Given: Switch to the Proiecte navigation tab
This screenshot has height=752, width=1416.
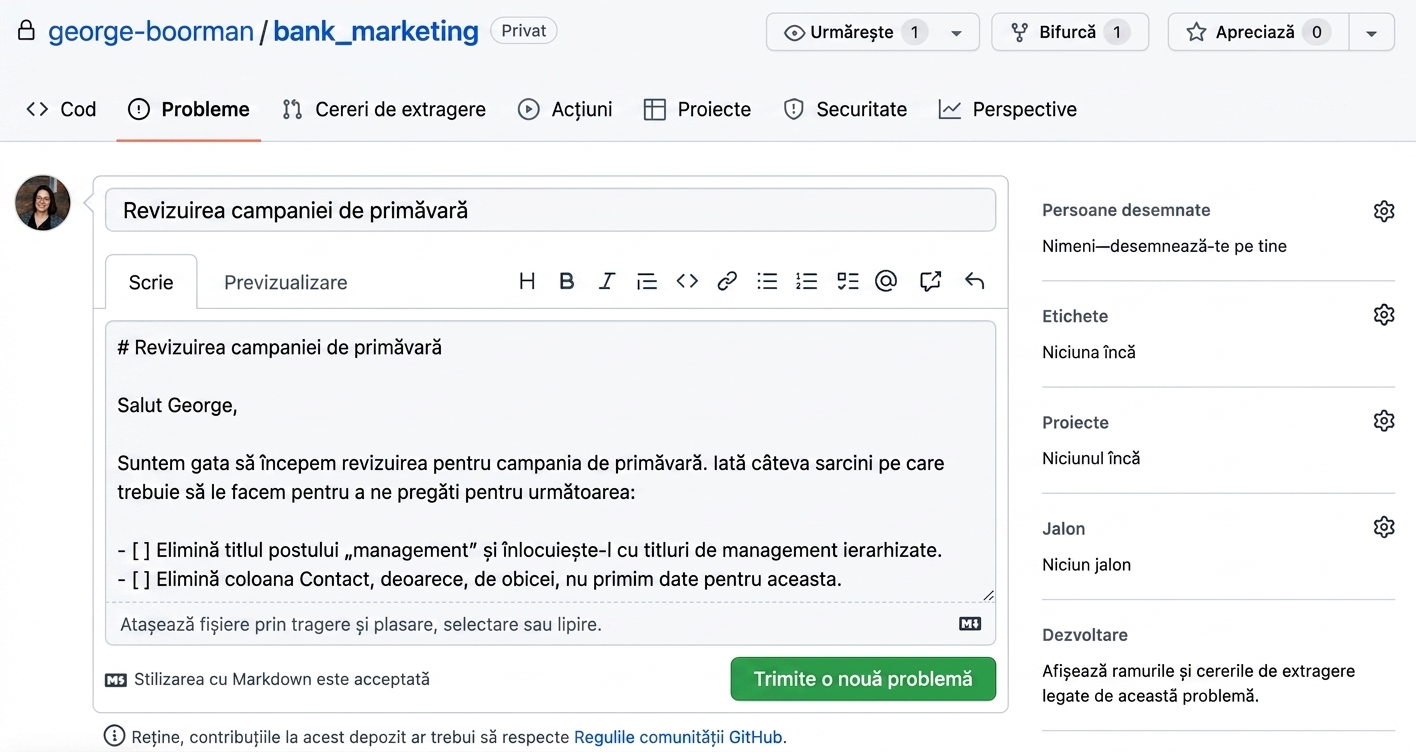Looking at the screenshot, I should click(697, 109).
